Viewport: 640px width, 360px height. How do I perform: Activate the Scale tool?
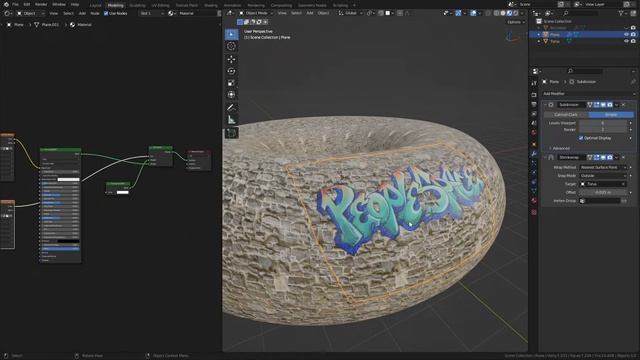point(231,83)
